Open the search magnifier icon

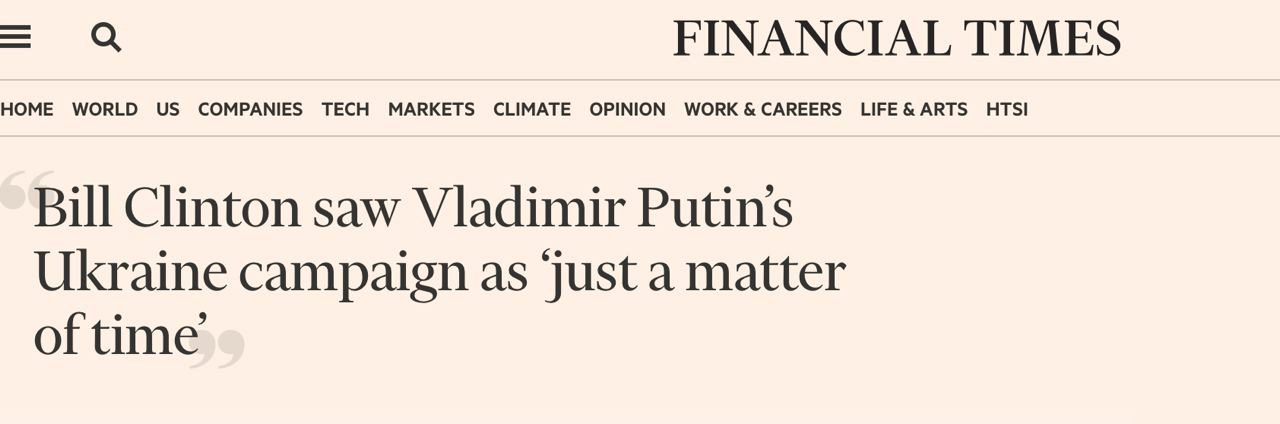pos(106,38)
